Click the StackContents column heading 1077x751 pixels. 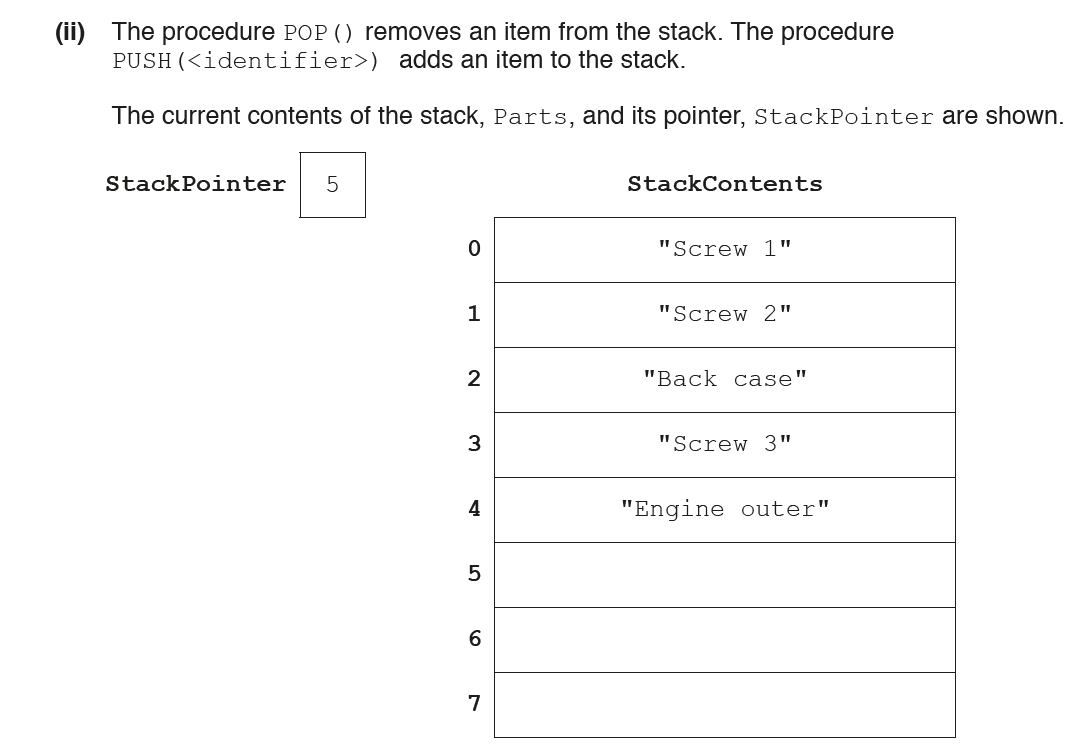click(724, 184)
